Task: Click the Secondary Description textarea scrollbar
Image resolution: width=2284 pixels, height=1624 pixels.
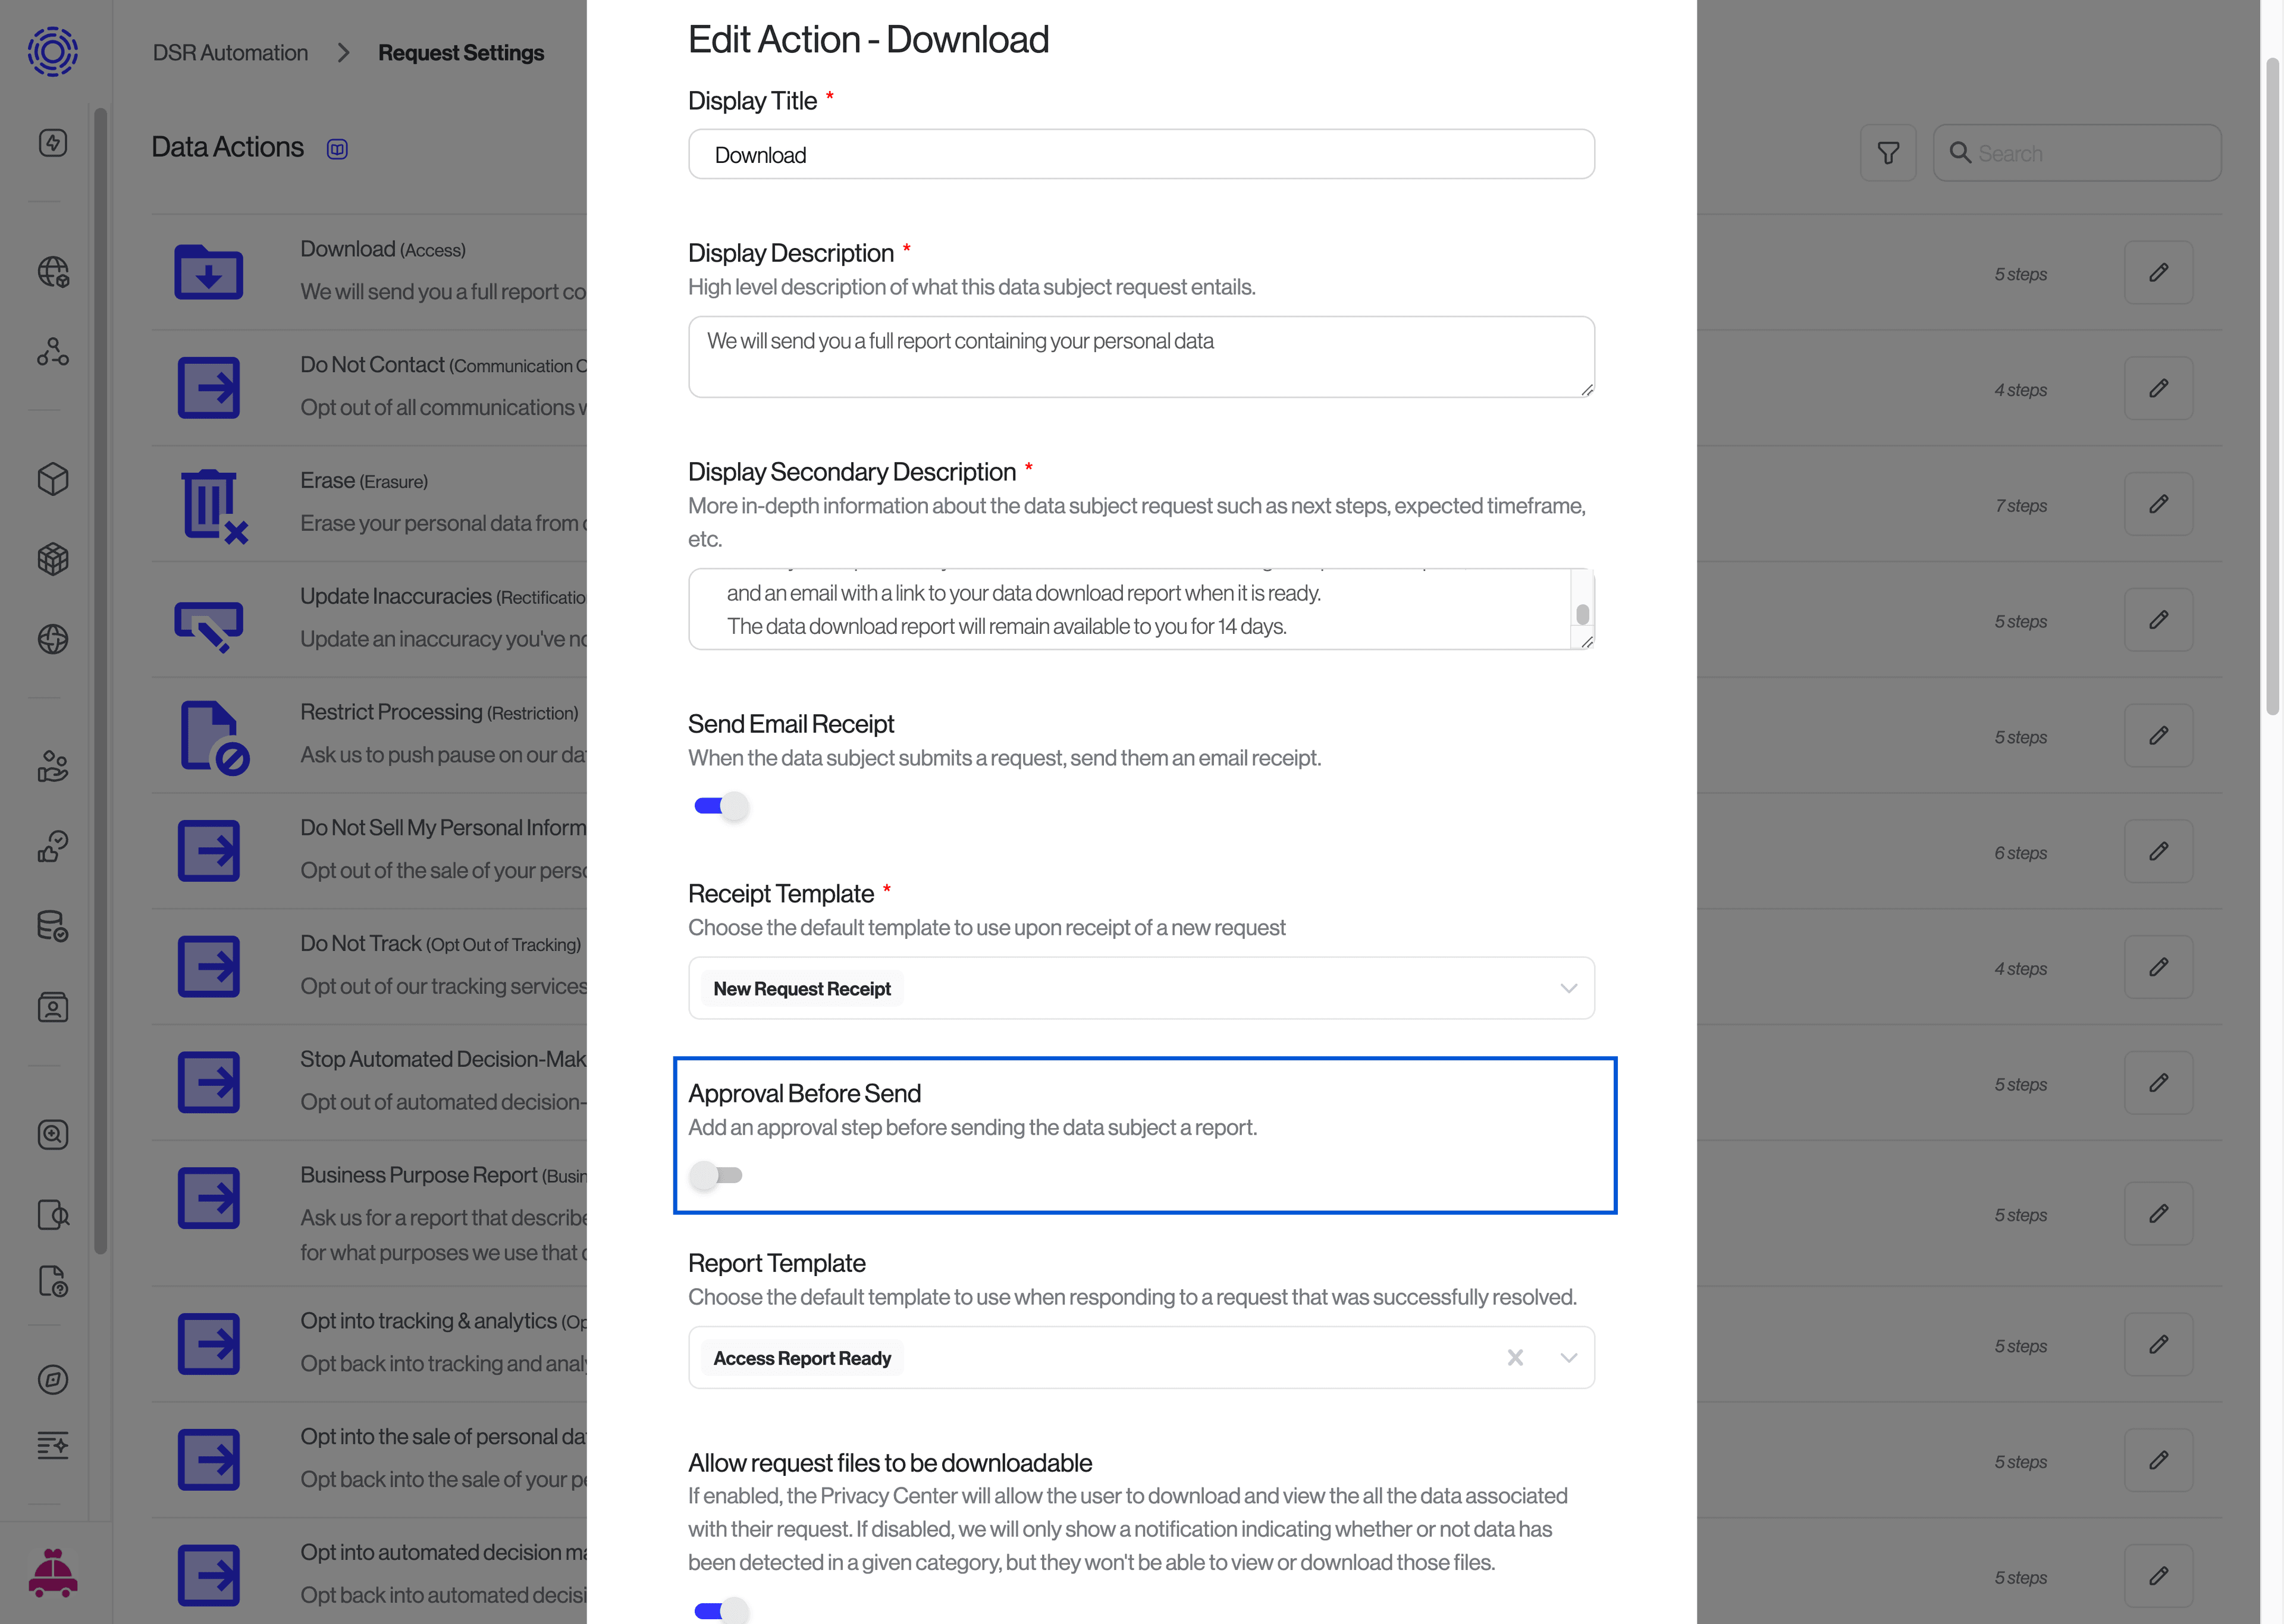Action: pos(1582,614)
